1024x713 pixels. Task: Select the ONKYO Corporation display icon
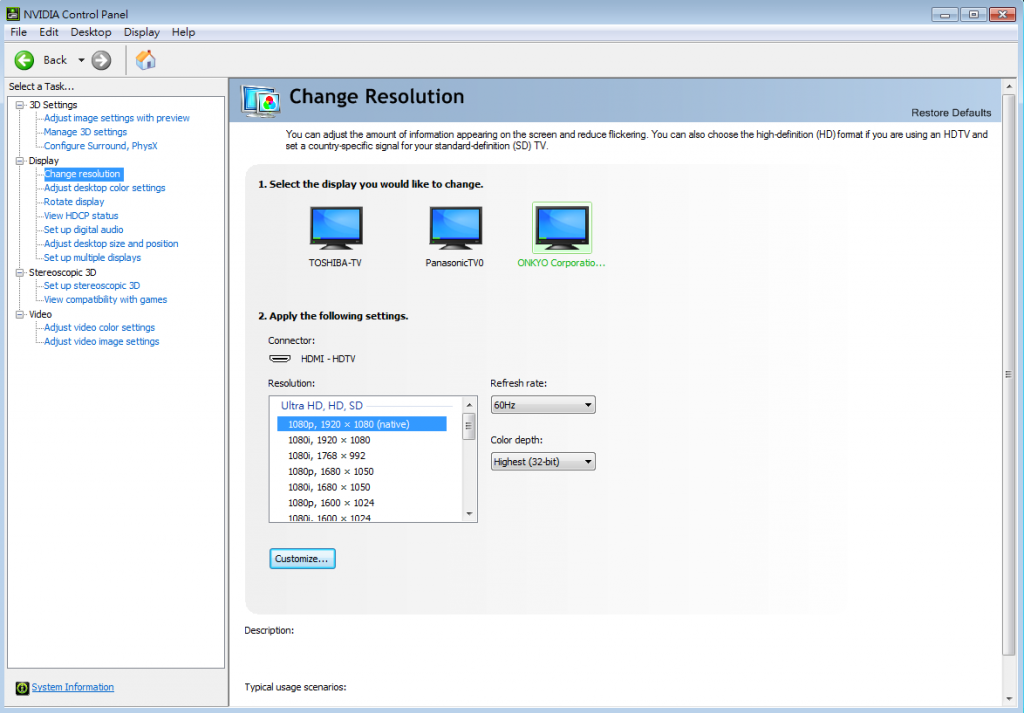(562, 228)
